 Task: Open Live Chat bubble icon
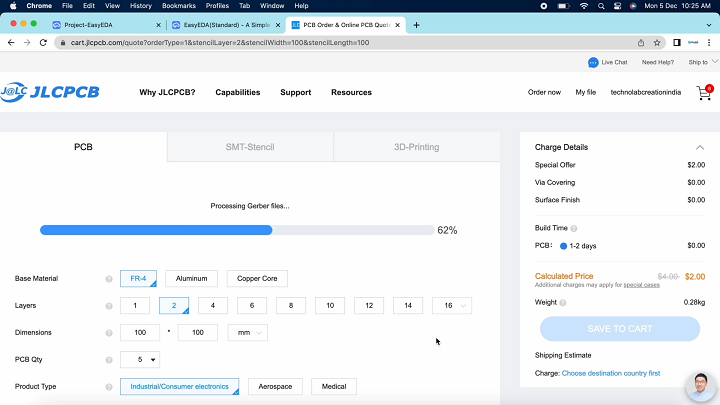point(593,62)
